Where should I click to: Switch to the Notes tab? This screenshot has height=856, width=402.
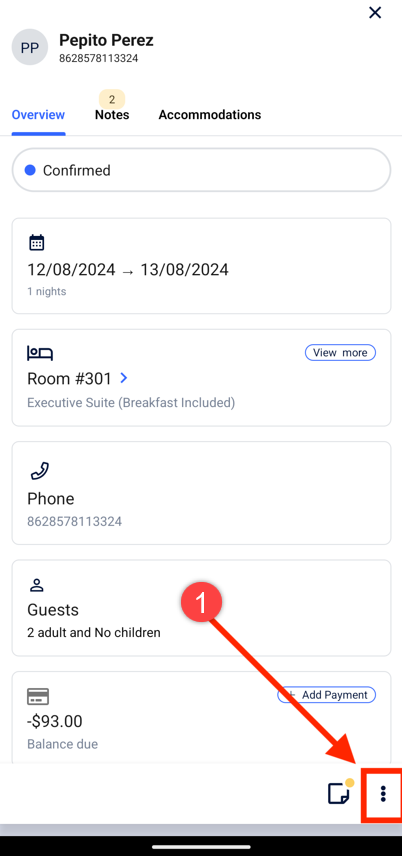112,115
